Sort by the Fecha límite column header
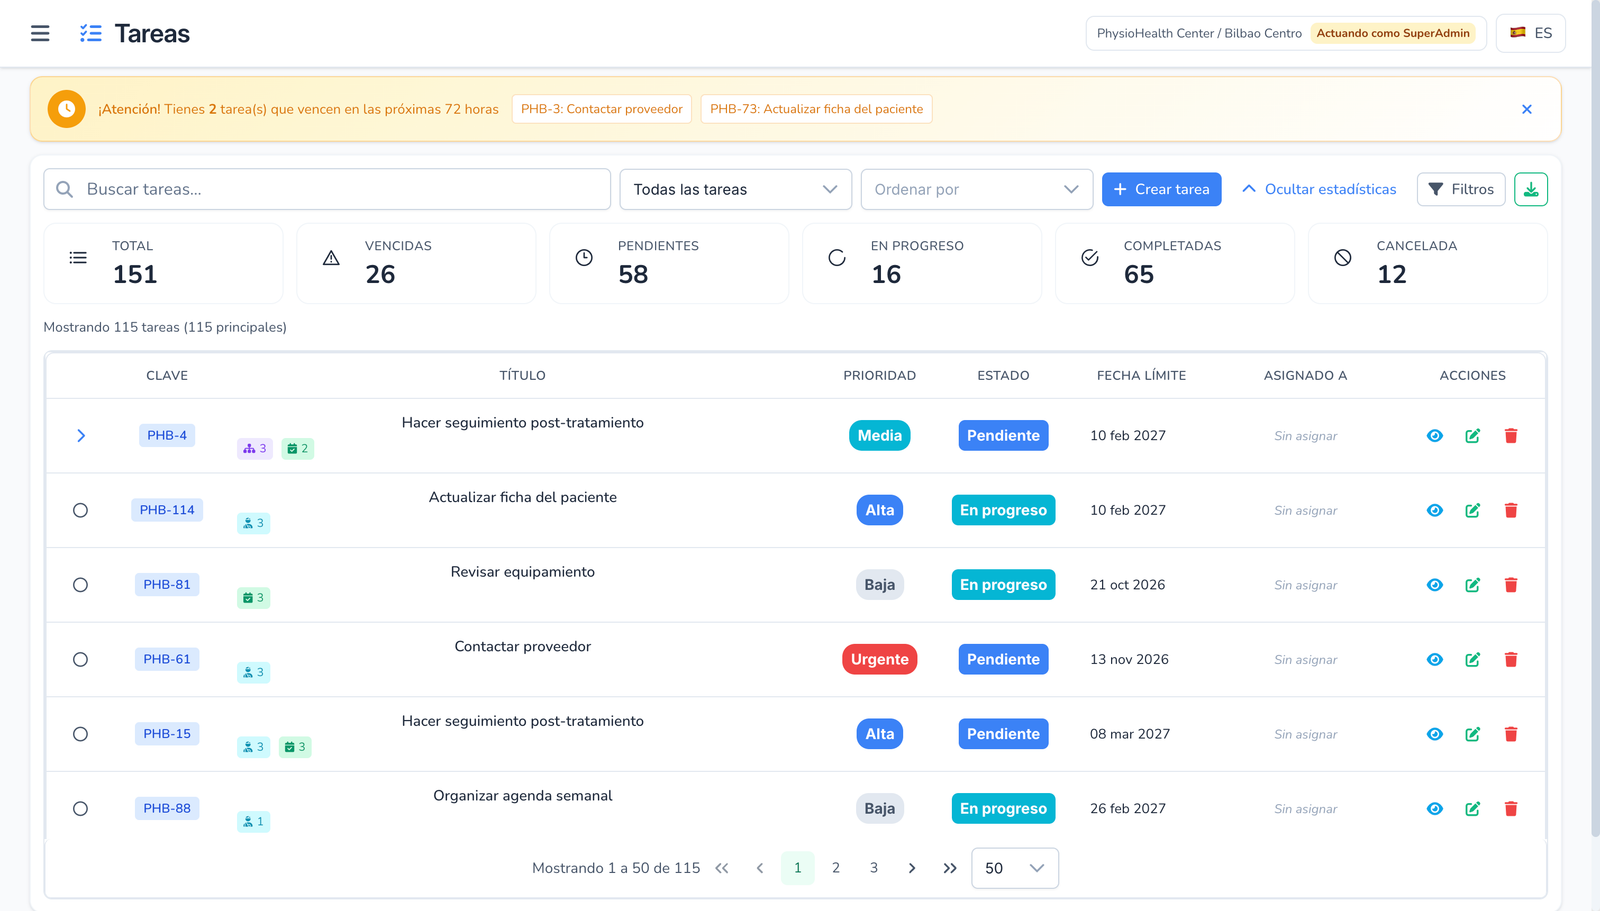Screen dimensions: 1600x911 1141,376
